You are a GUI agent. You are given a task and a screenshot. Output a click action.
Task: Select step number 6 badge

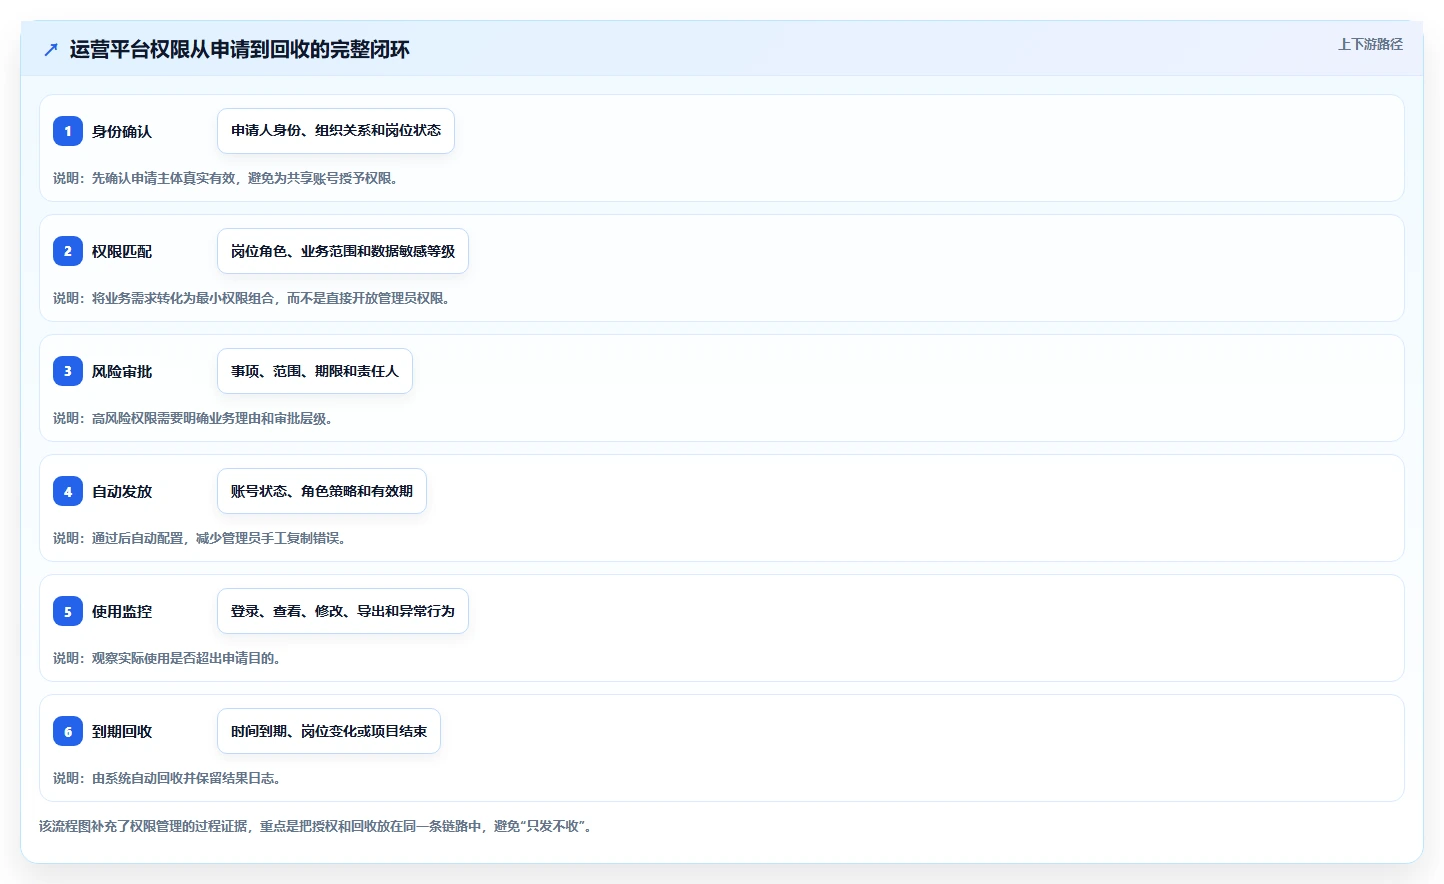point(68,731)
